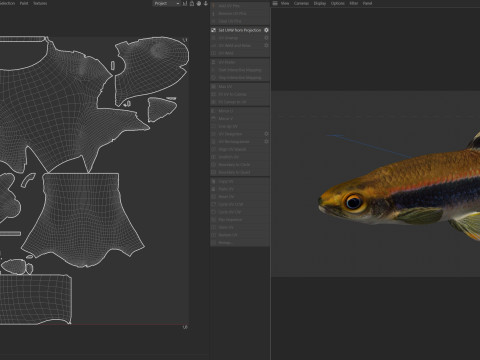Click the first icon right of Project dropdown
This screenshot has width=480, height=360.
(185, 3)
